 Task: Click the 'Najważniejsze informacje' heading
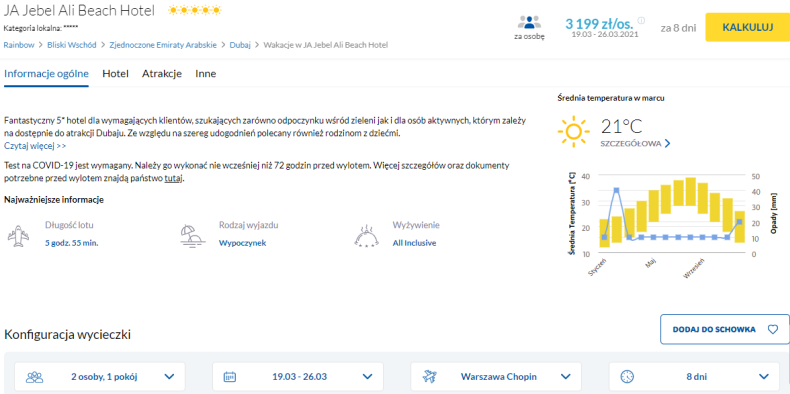[54, 200]
